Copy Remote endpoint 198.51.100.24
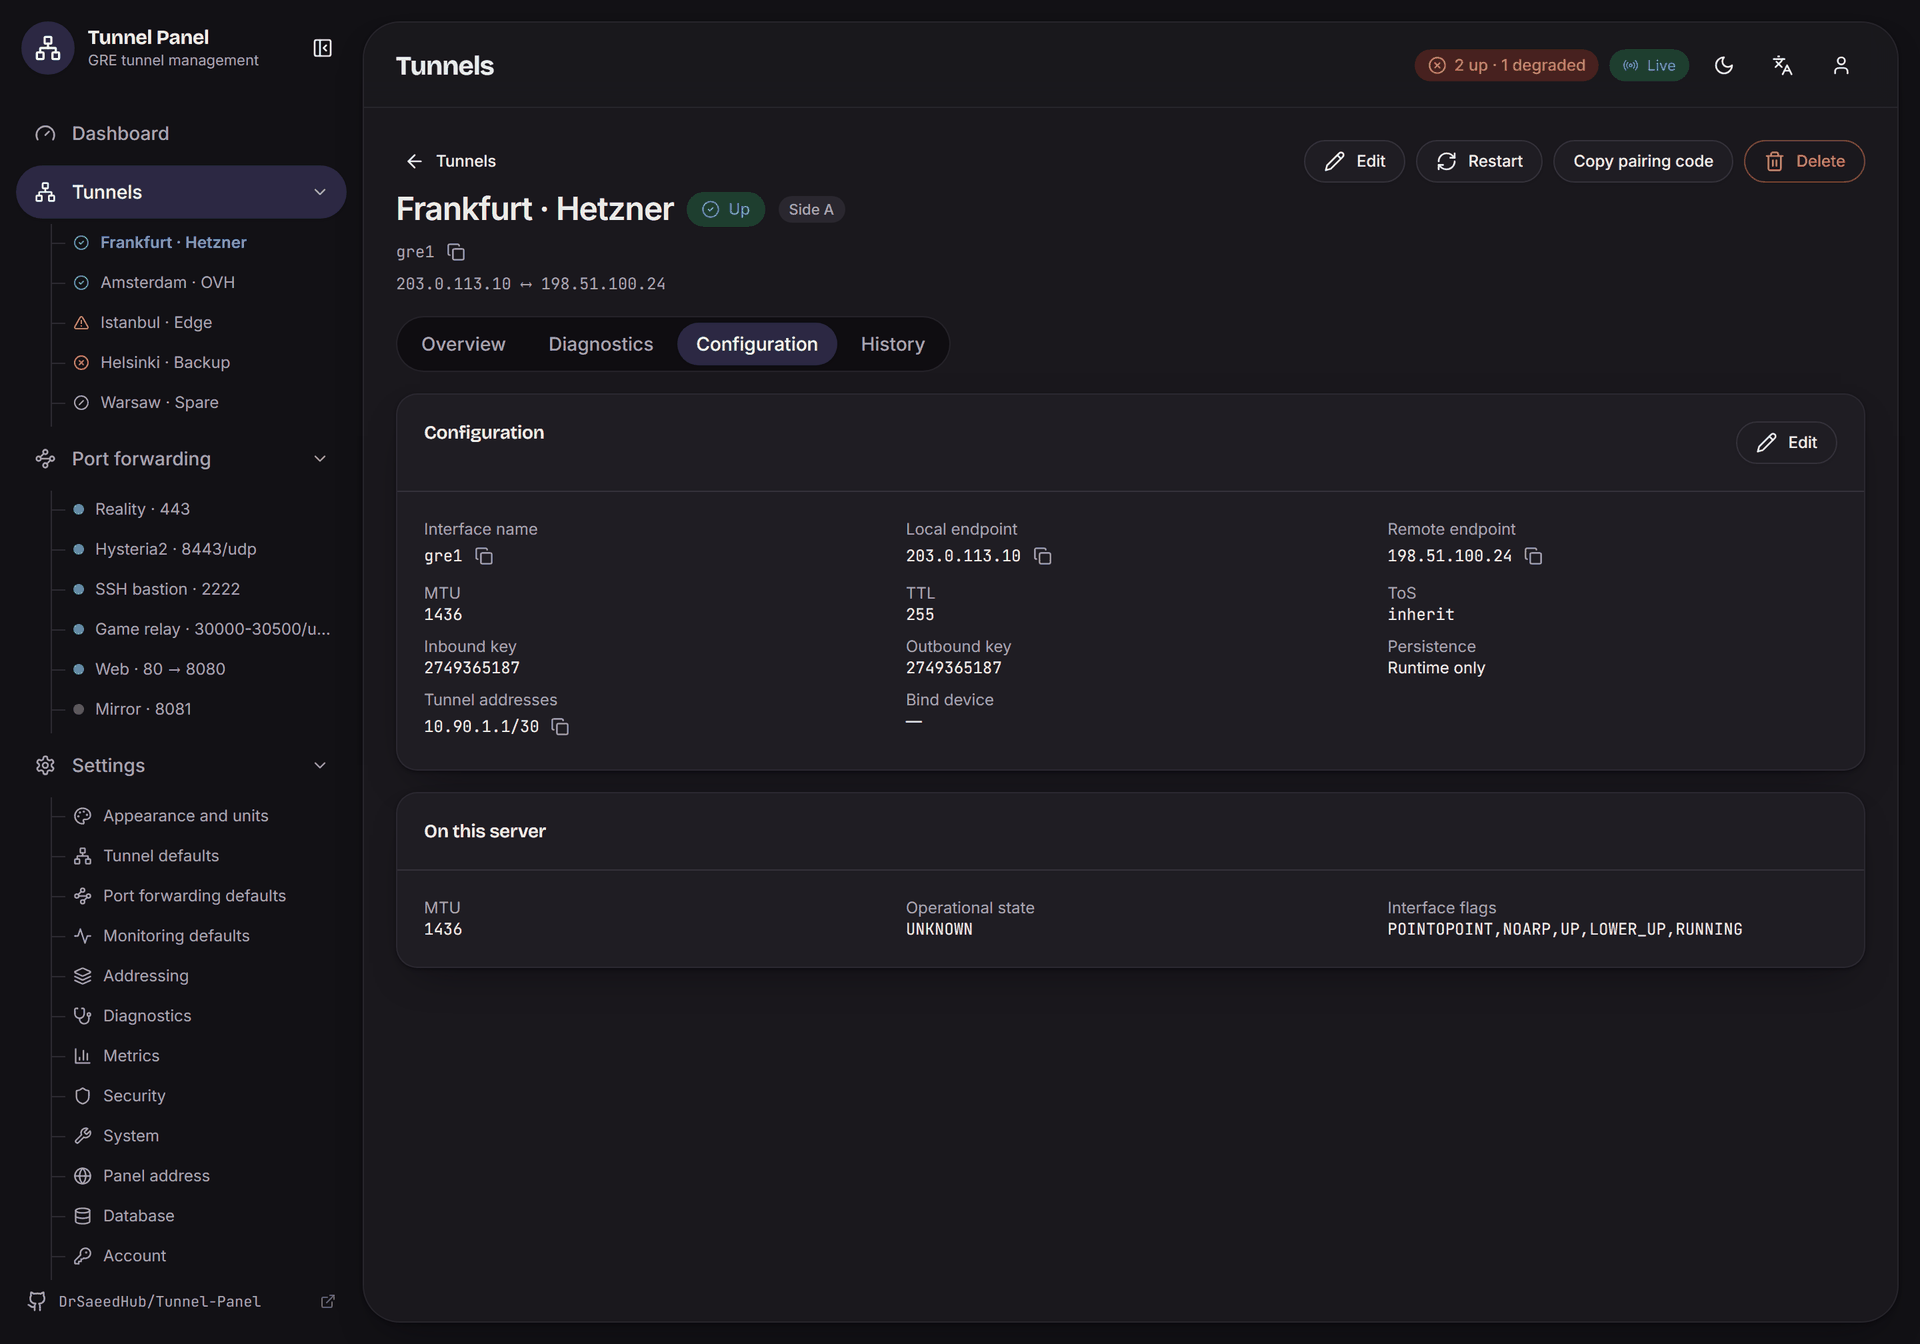 point(1533,556)
